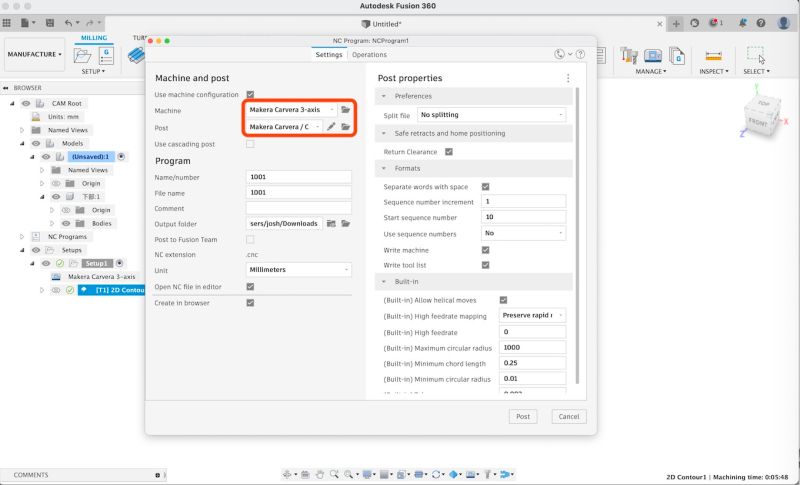The image size is (800, 485).
Task: Toggle Create in browser checkbox
Action: pyautogui.click(x=250, y=303)
